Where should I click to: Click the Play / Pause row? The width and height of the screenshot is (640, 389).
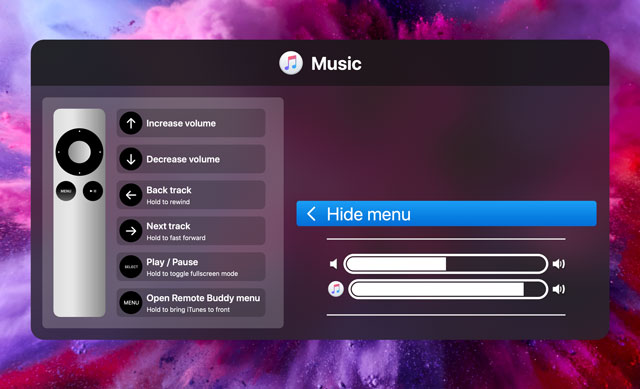(191, 267)
